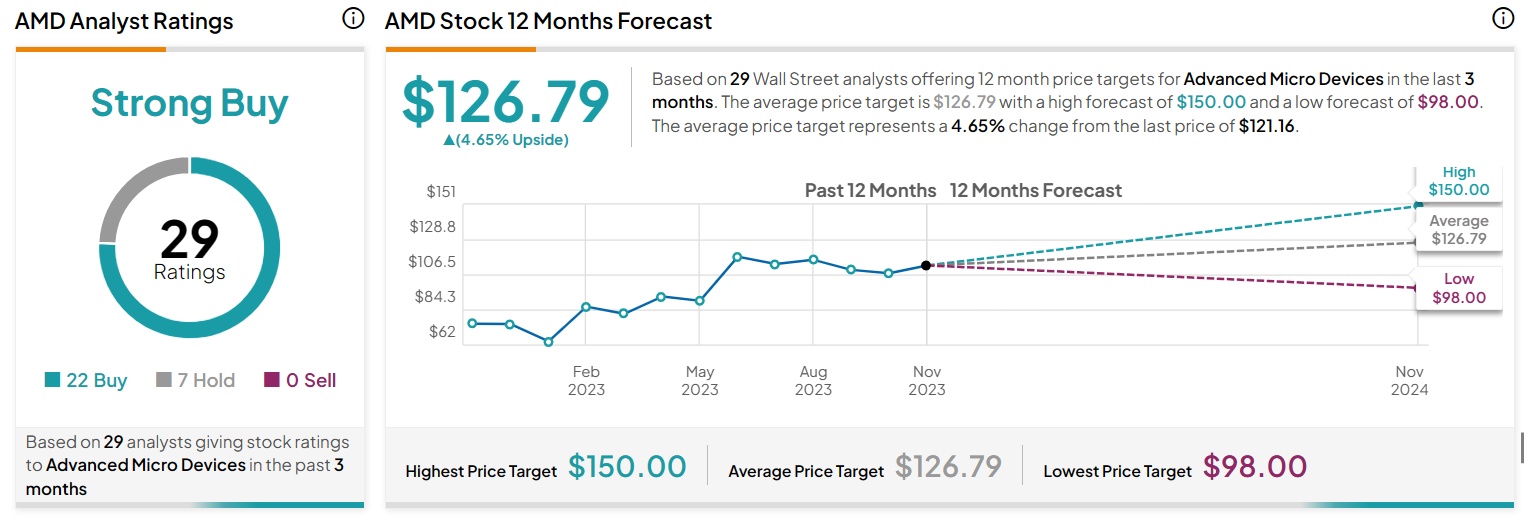Click the Lowest Price Target $98.00 value
Viewport: 1524px width, 530px height.
point(1255,467)
